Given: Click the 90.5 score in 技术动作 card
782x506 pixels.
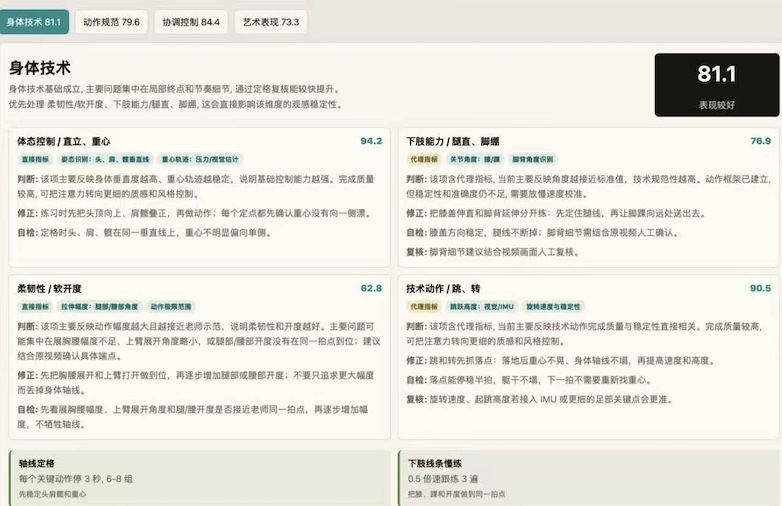Looking at the screenshot, I should click(x=760, y=288).
